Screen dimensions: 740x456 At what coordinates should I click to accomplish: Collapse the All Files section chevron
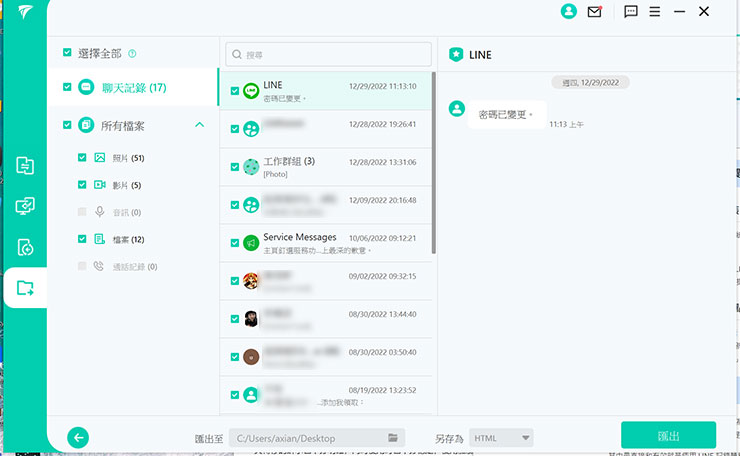click(x=200, y=125)
